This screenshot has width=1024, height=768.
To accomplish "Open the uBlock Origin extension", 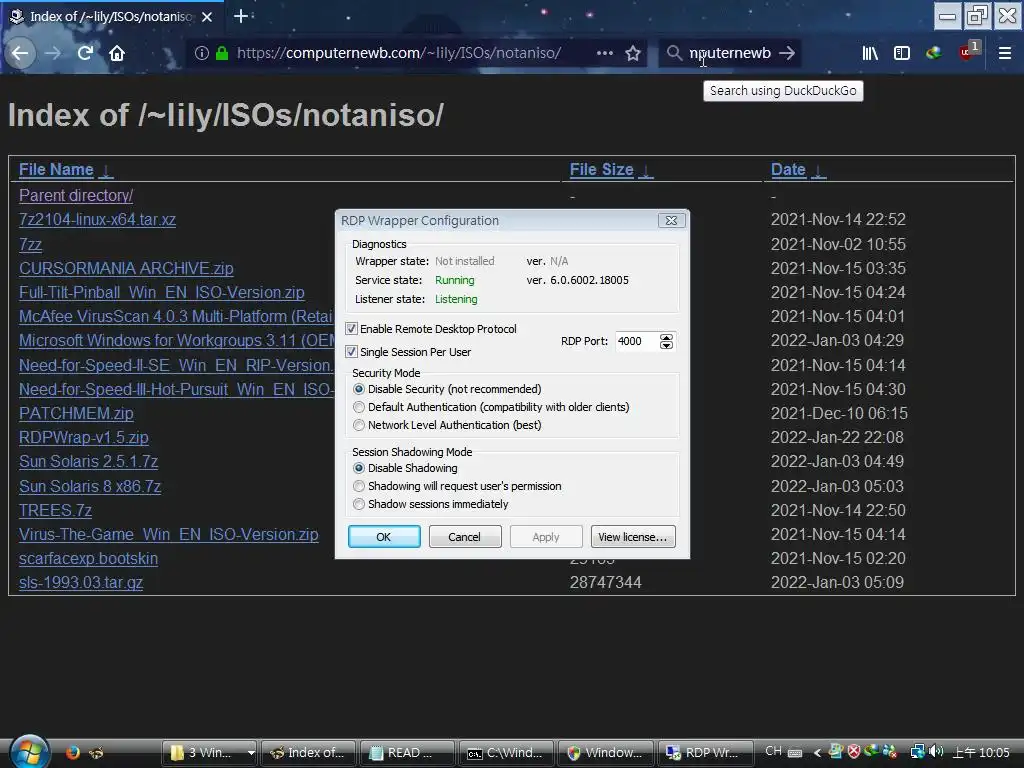I will 968,52.
